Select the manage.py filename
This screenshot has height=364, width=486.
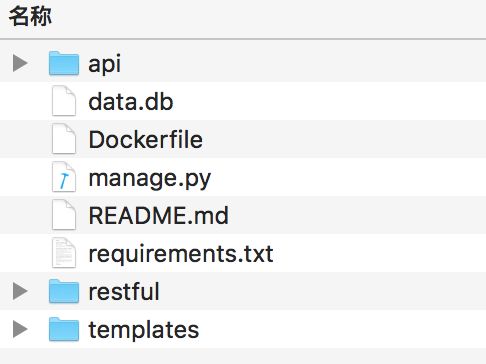pyautogui.click(x=150, y=179)
